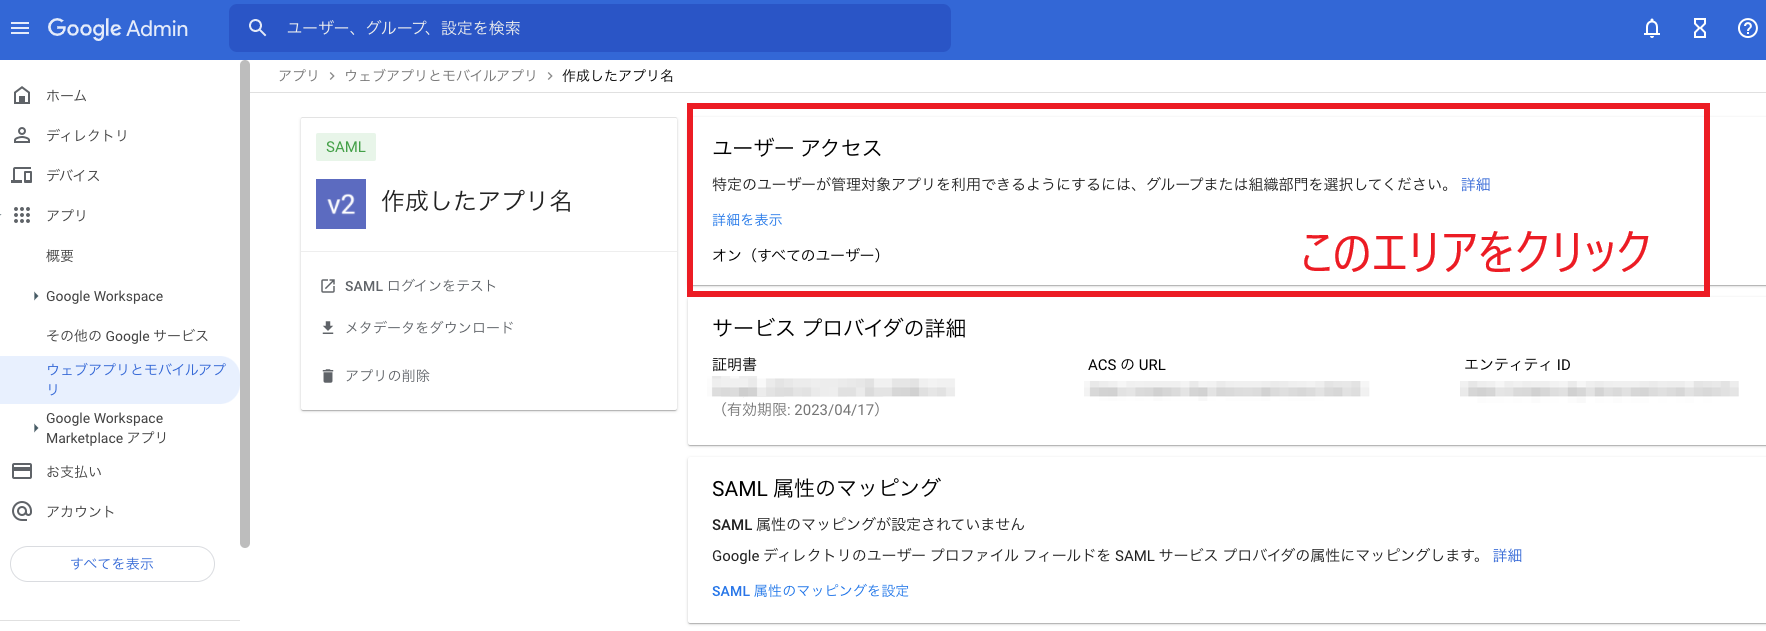Select Google Workspace Marketplace アプリ
The width and height of the screenshot is (1766, 631).
click(x=106, y=428)
